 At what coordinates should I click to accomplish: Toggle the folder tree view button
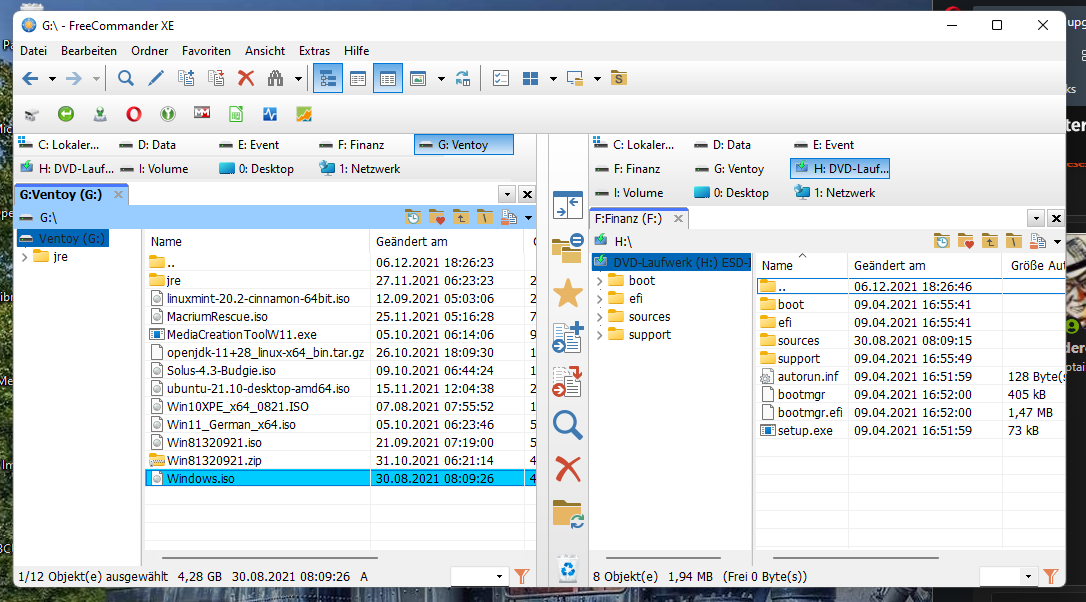[328, 78]
